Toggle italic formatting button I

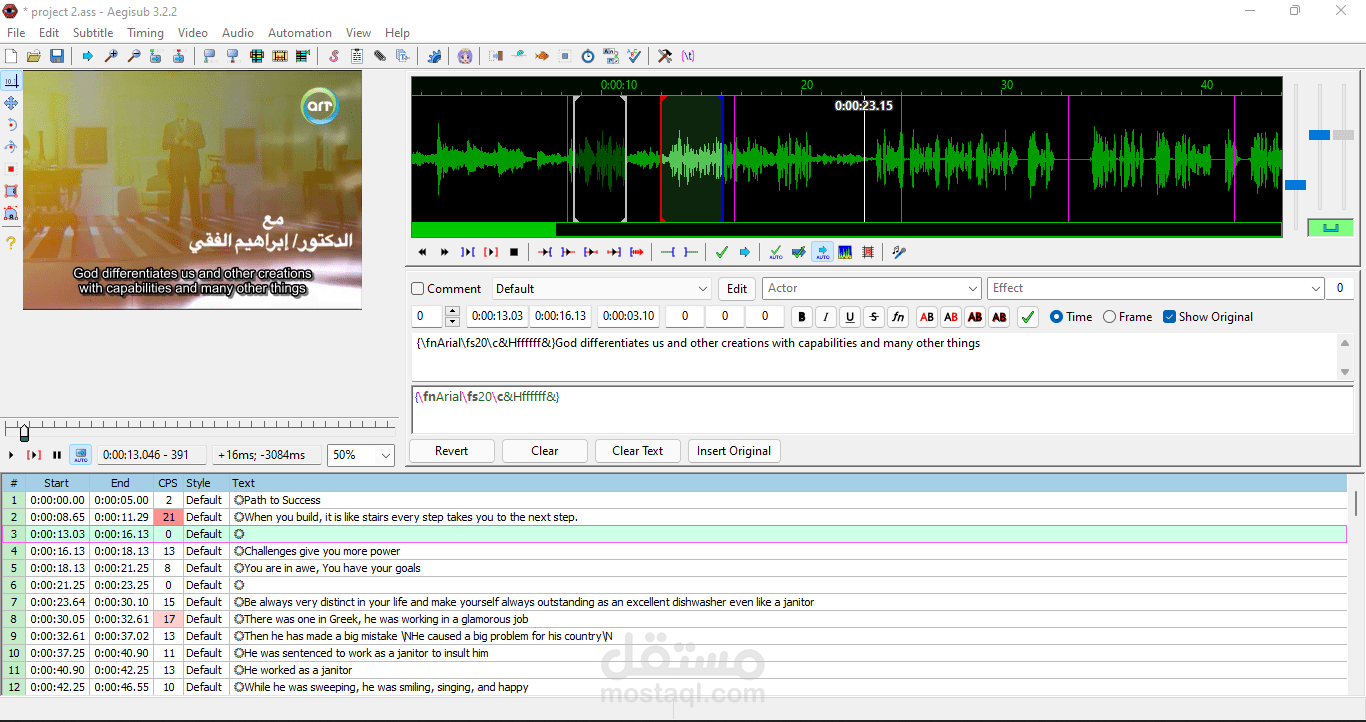(x=826, y=317)
